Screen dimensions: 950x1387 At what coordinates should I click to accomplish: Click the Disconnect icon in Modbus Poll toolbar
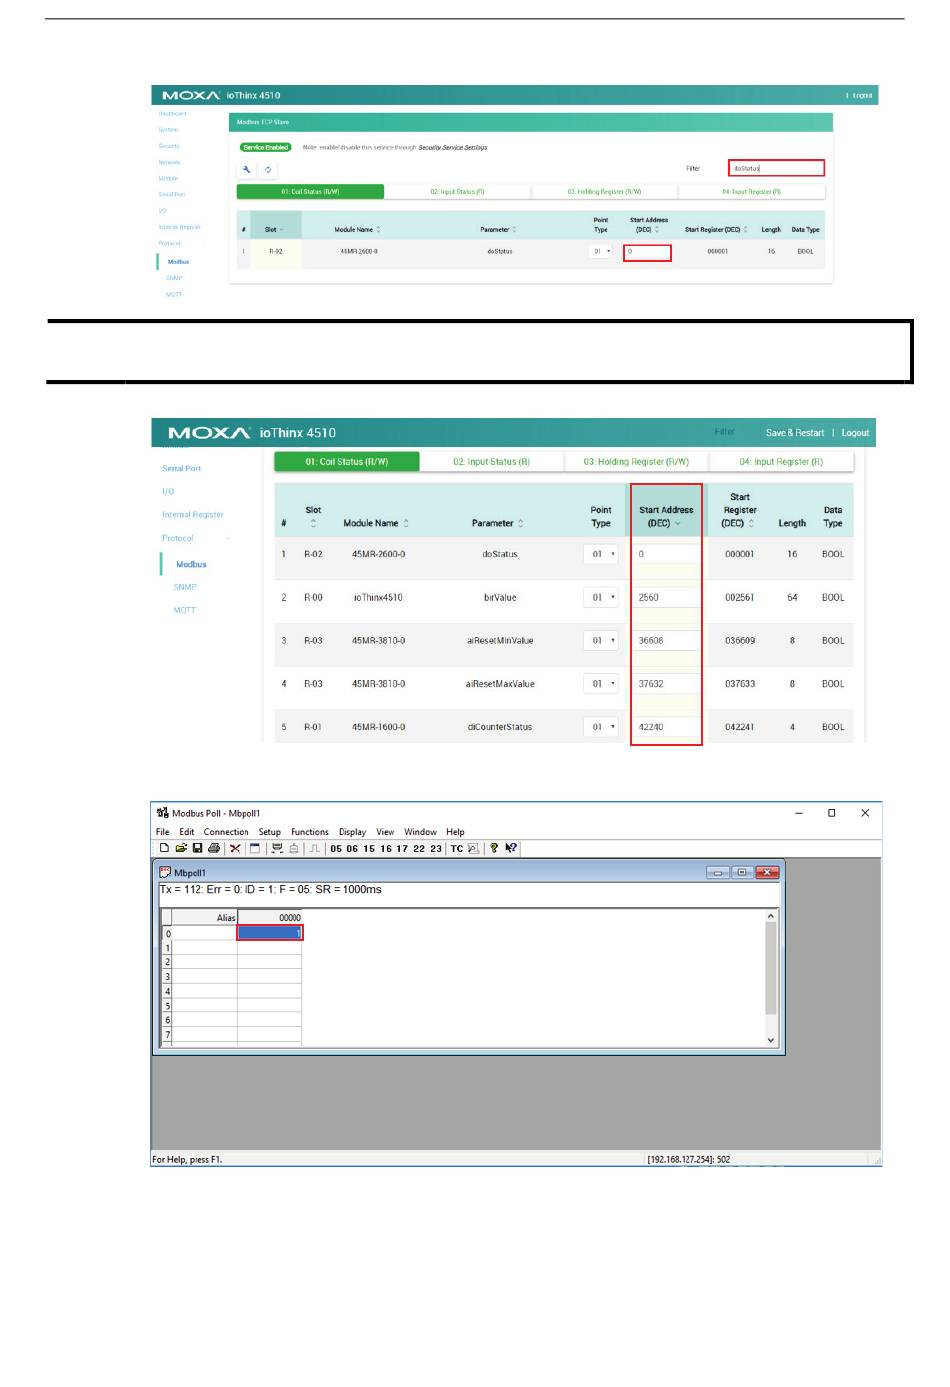[294, 848]
